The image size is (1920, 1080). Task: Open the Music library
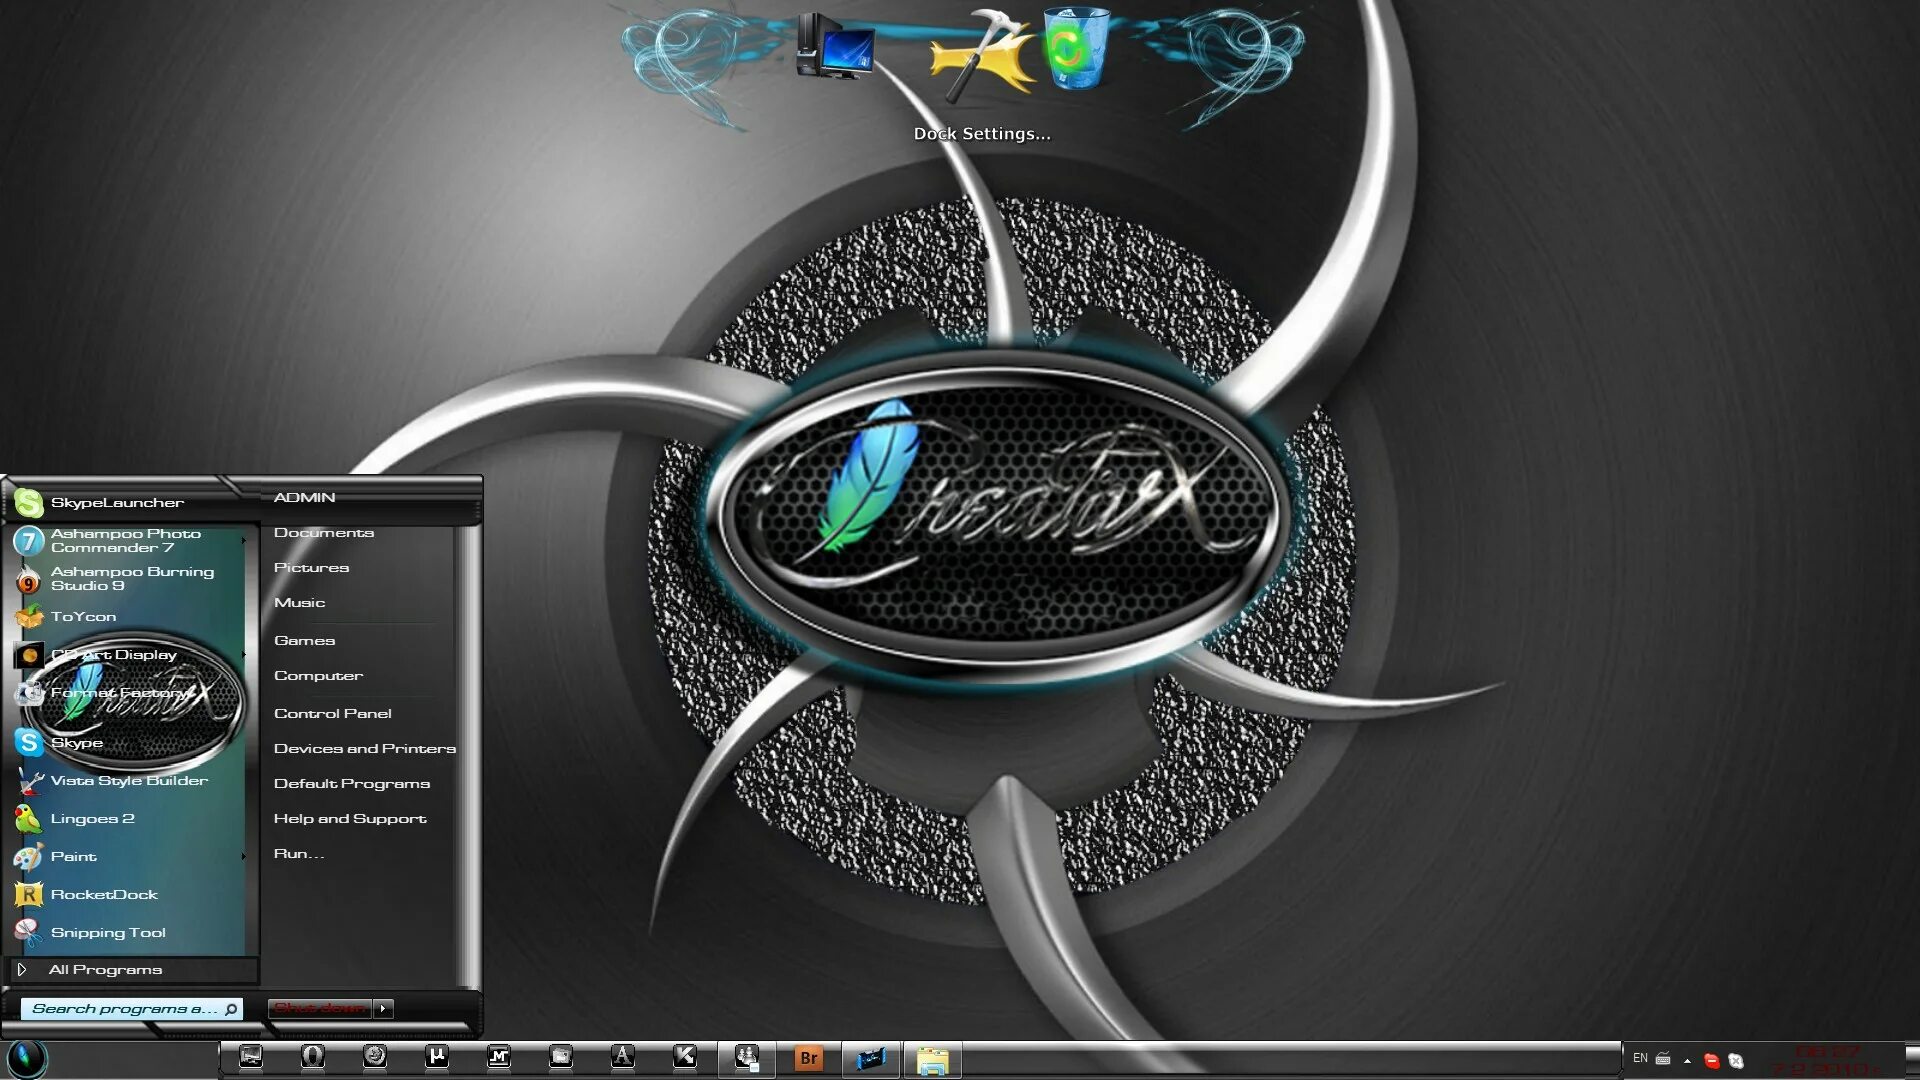pyautogui.click(x=299, y=602)
